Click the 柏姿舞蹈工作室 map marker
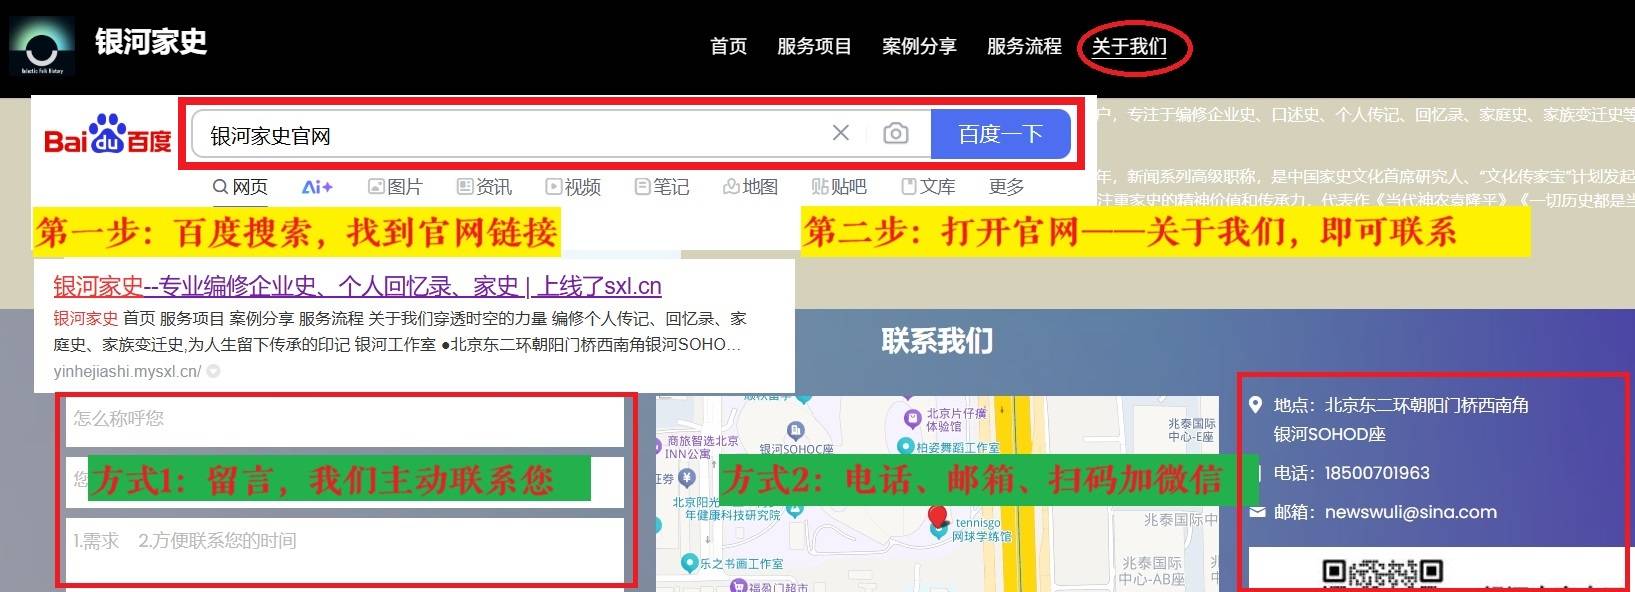This screenshot has width=1635, height=592. pyautogui.click(x=906, y=446)
